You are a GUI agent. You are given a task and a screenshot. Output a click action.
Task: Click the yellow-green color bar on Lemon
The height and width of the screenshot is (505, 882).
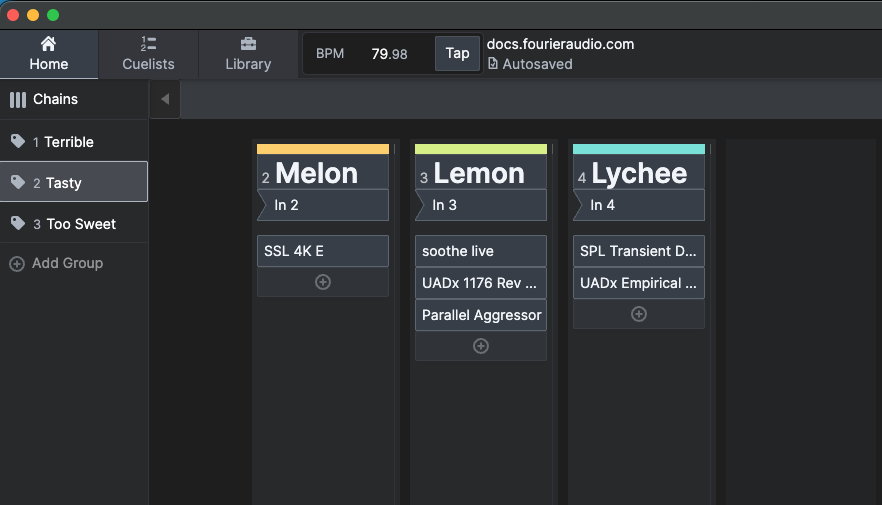(481, 149)
